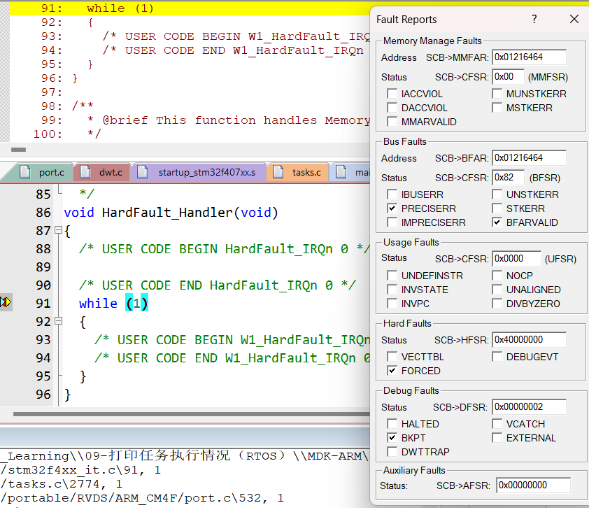Click the disassembly pane horizontal scrollbar thumb
This screenshot has width=589, height=508.
[x=18, y=150]
